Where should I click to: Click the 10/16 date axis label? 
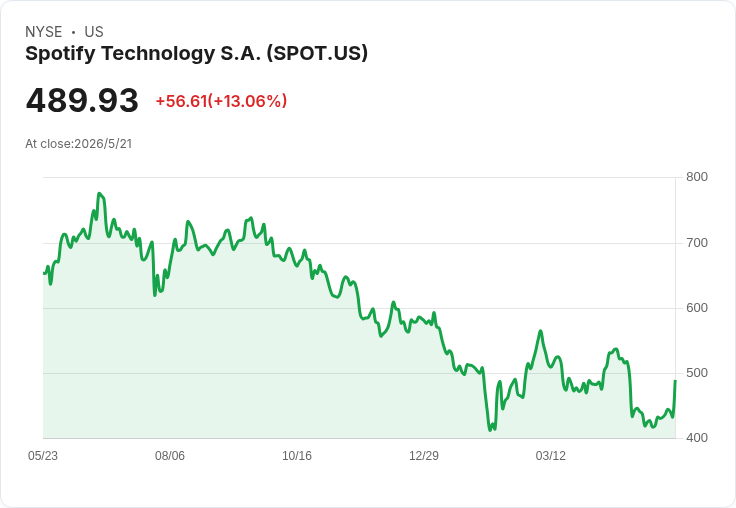tap(297, 455)
